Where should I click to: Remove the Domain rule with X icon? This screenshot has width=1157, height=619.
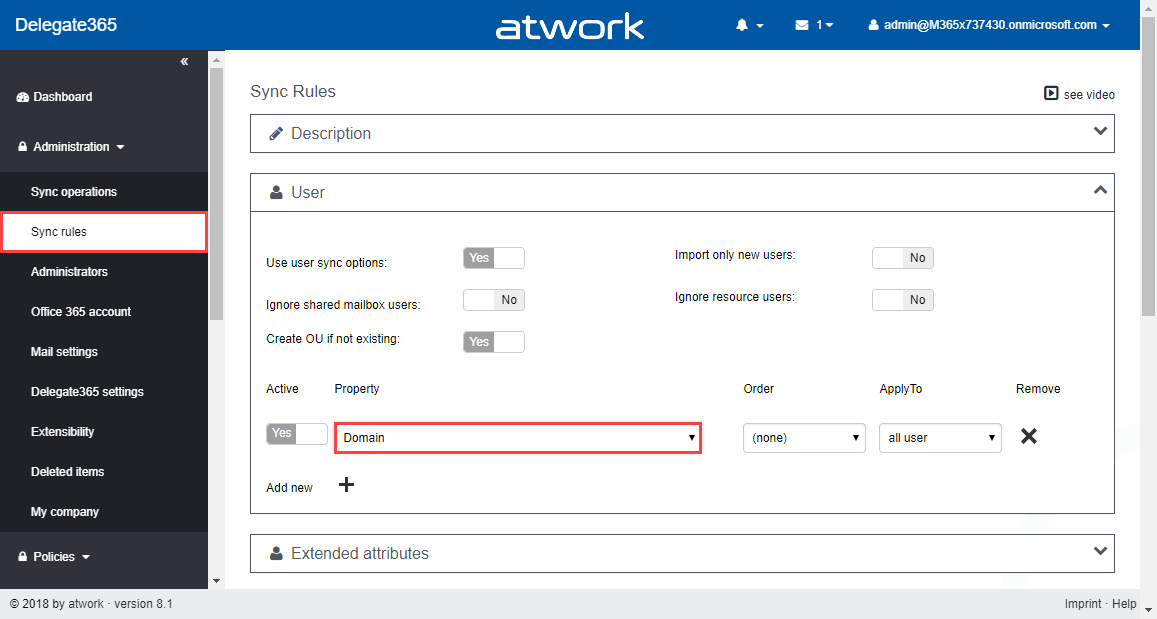pos(1028,436)
